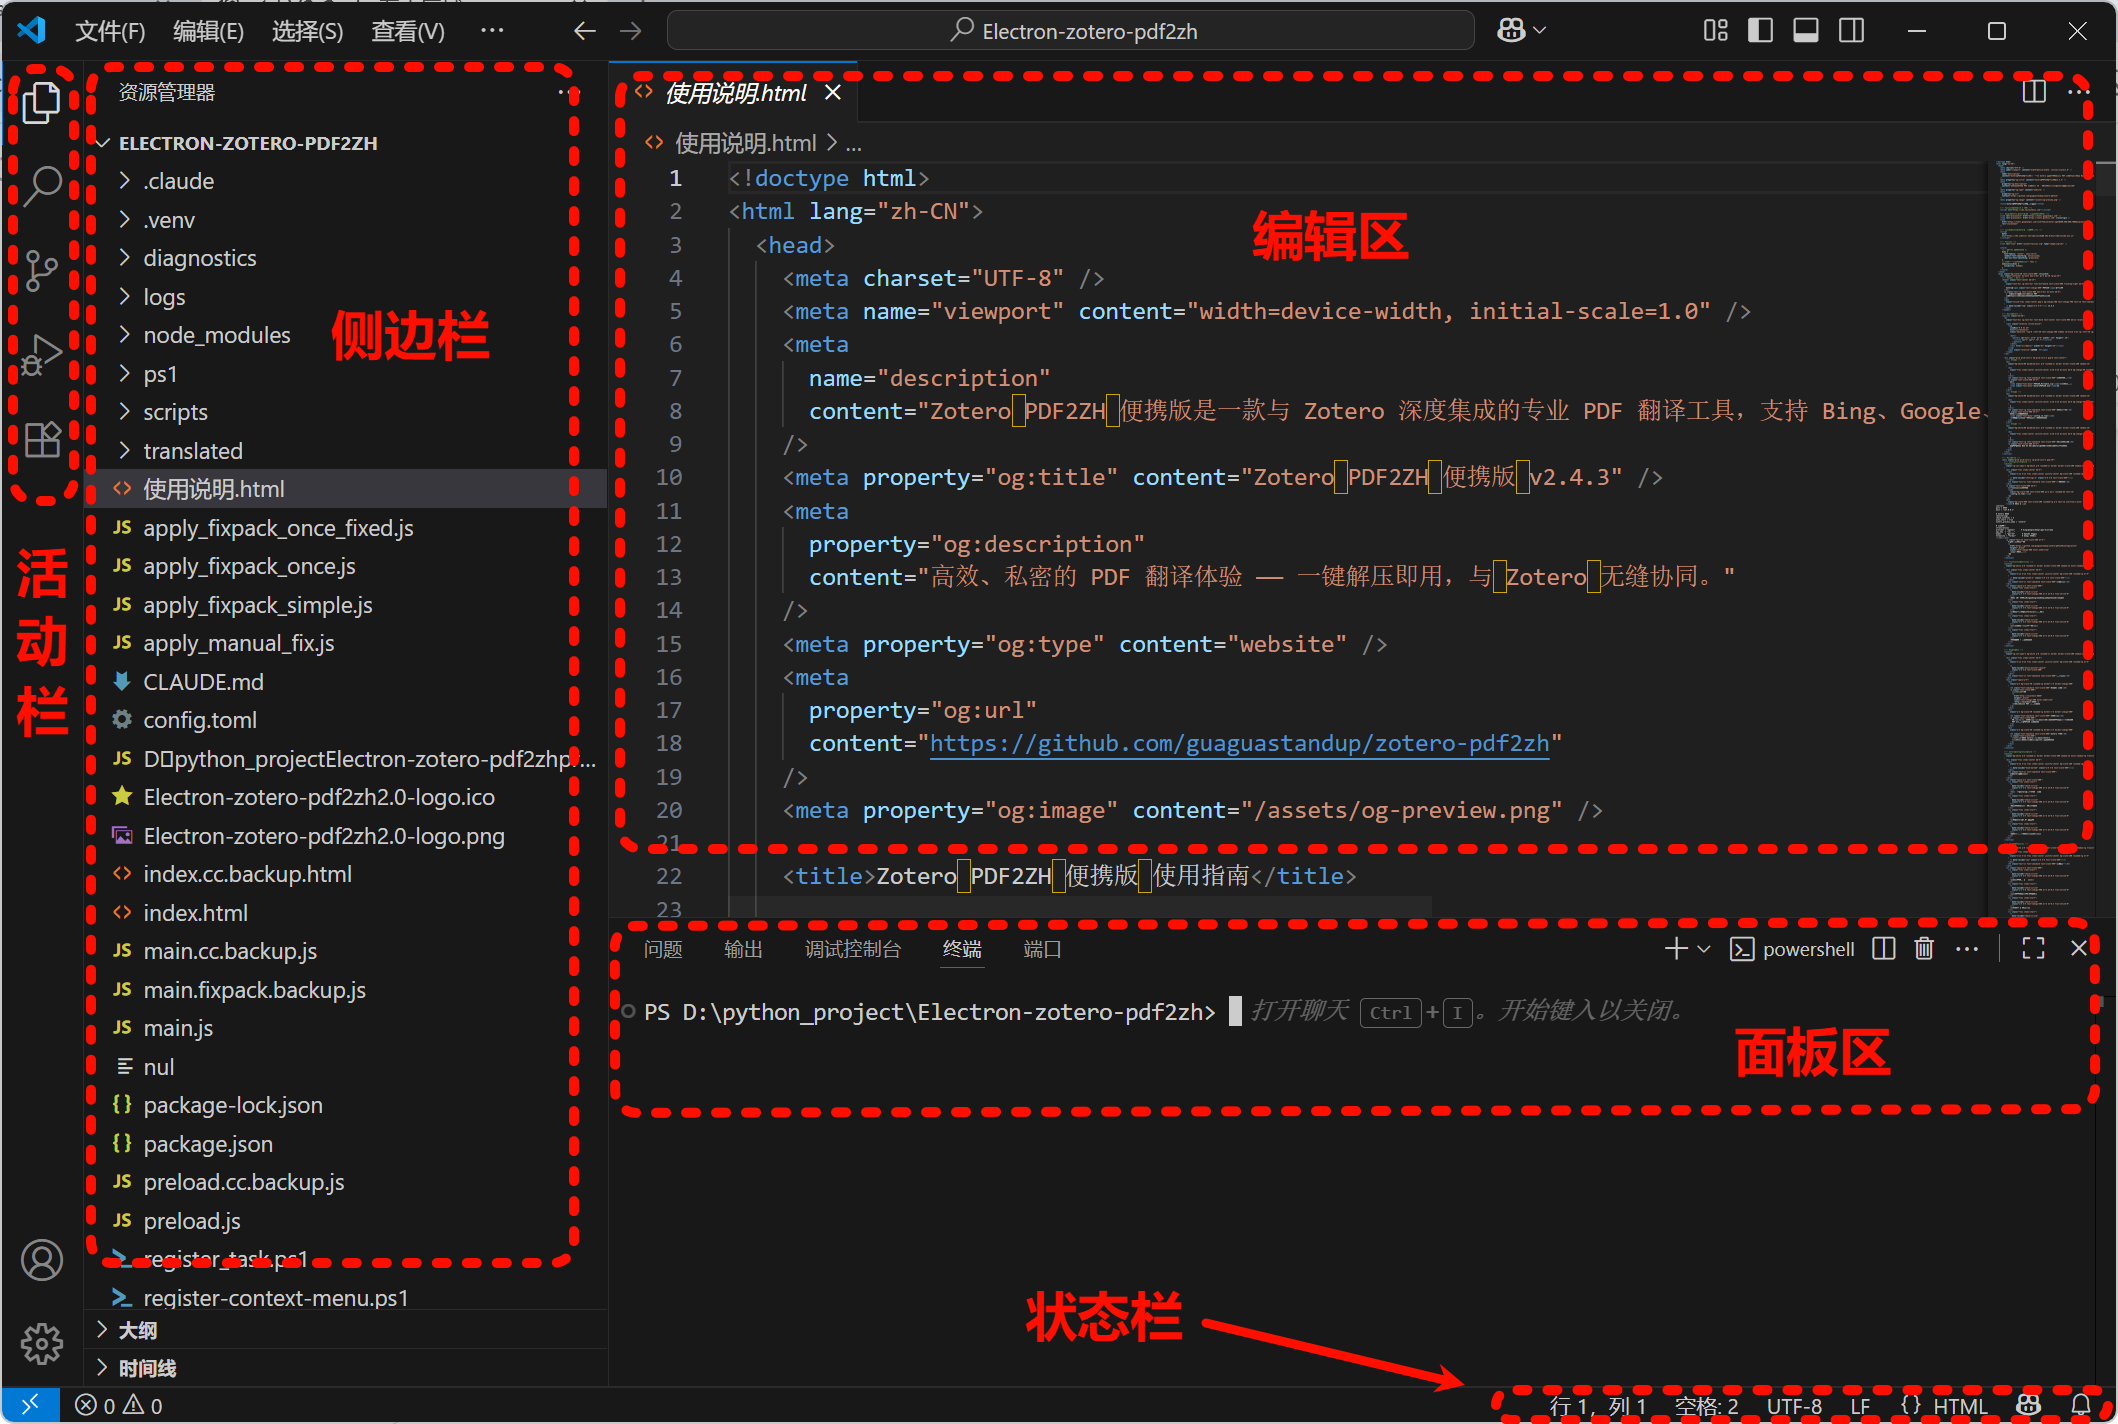This screenshot has width=2118, height=1424.
Task: Open the Search view in activity bar
Action: (42, 185)
